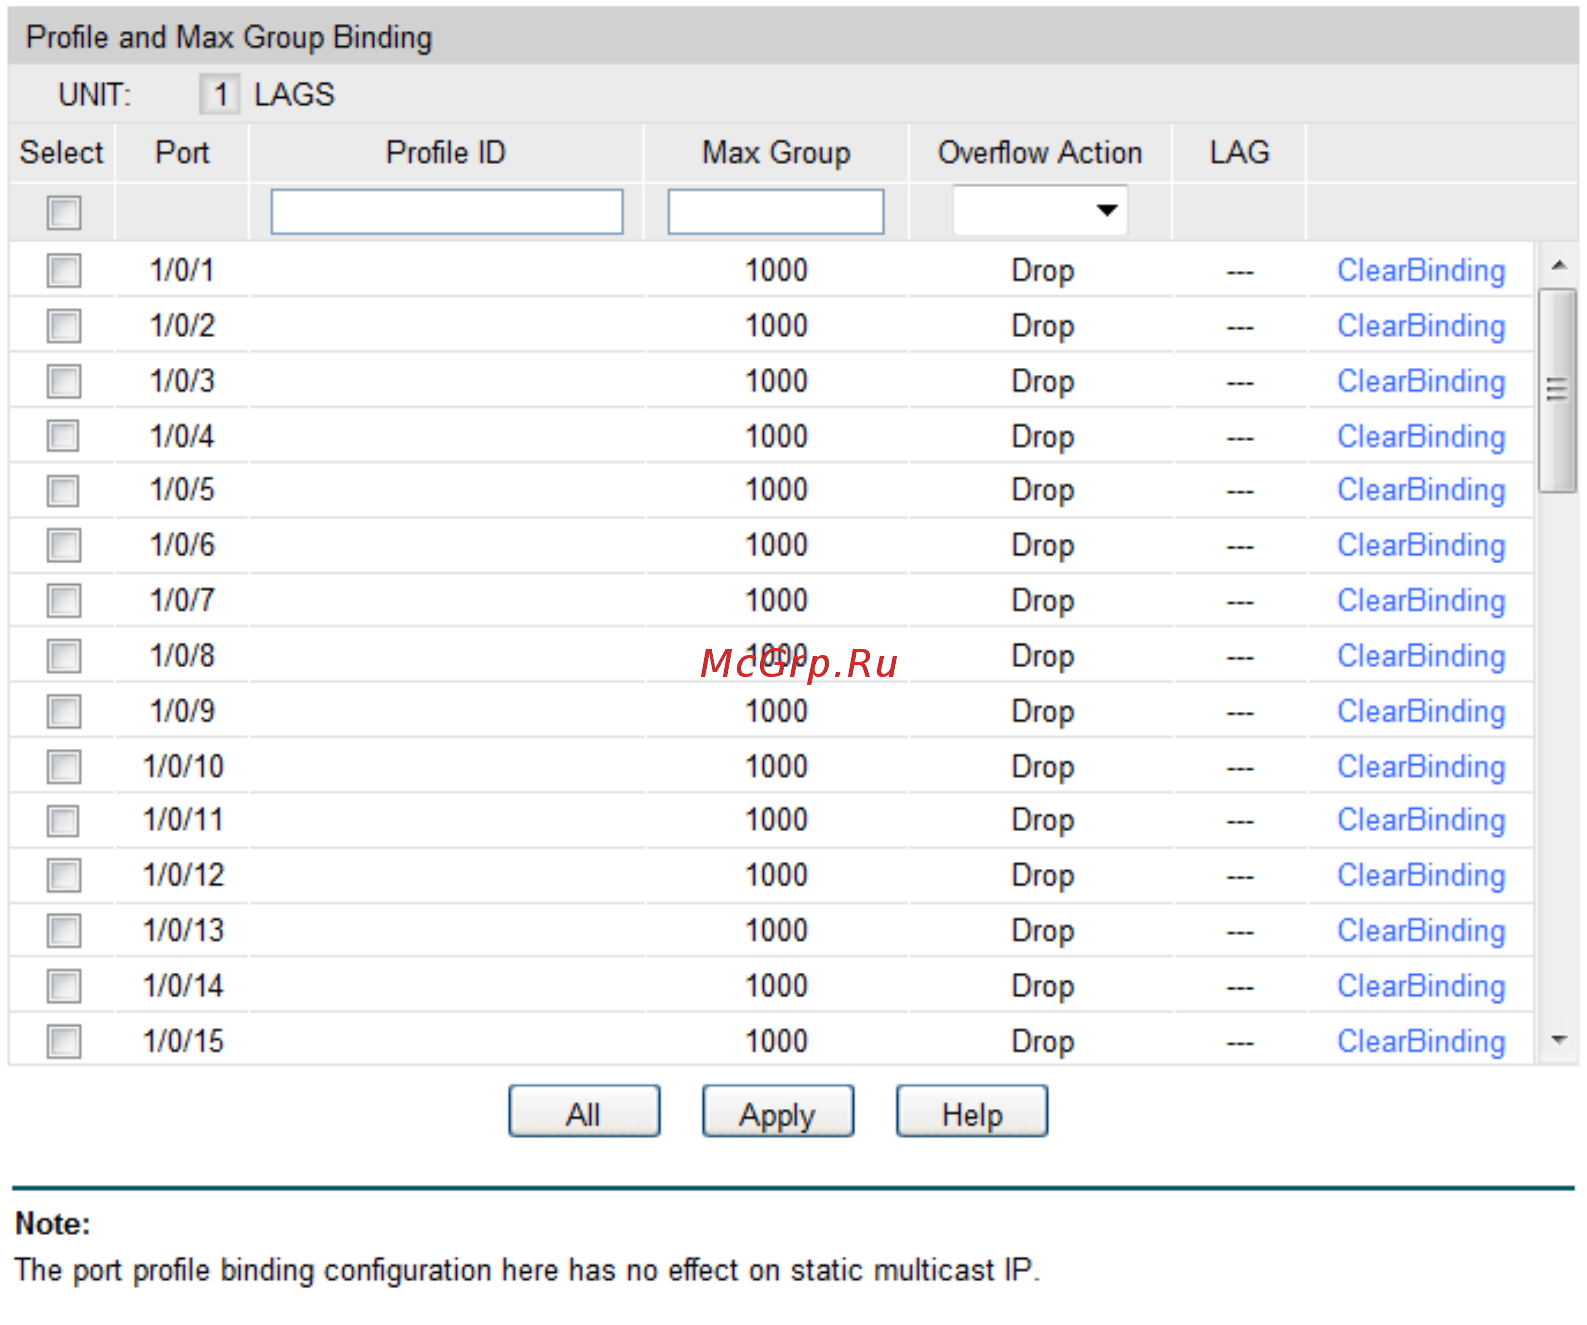The height and width of the screenshot is (1325, 1587).
Task: Clear binding on port 1/0/10
Action: [x=1421, y=767]
